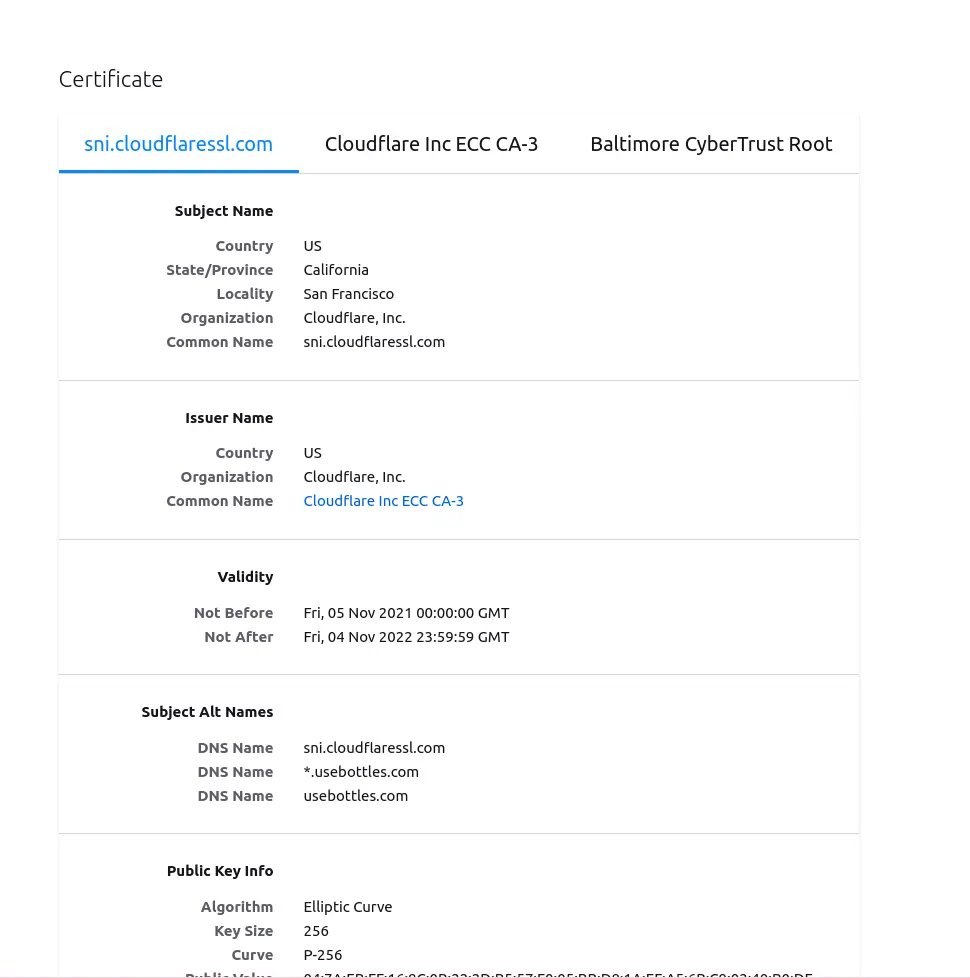970x978 pixels.
Task: Open the Cloudflare Inc ECC CA-3 tab
Action: tap(431, 144)
